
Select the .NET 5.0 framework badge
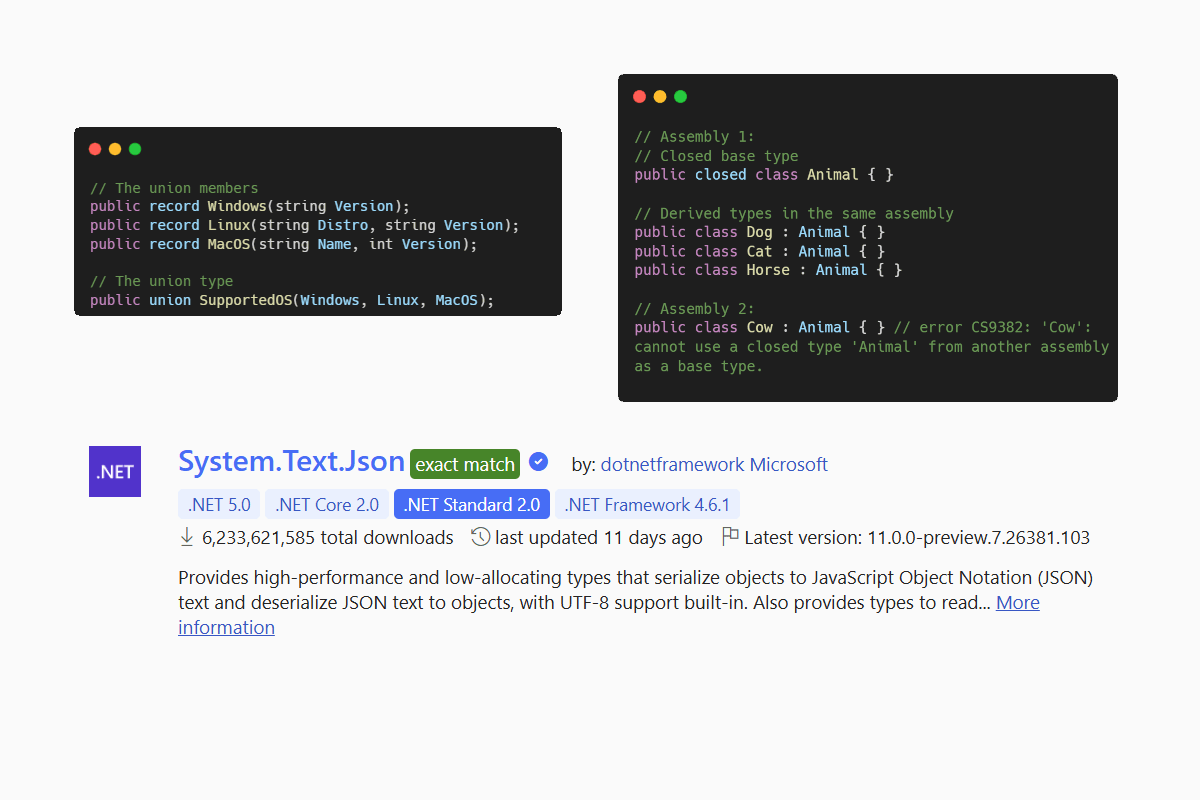219,505
